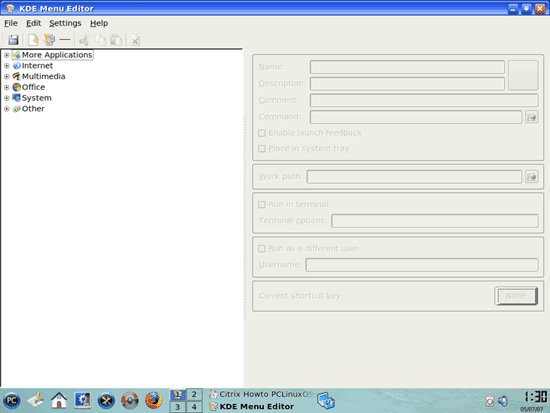Click the Description input field

[407, 84]
